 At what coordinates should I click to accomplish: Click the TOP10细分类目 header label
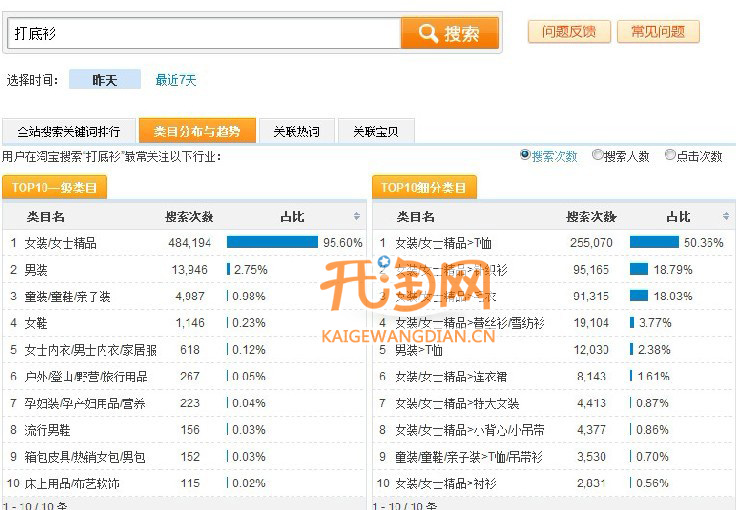coord(424,187)
